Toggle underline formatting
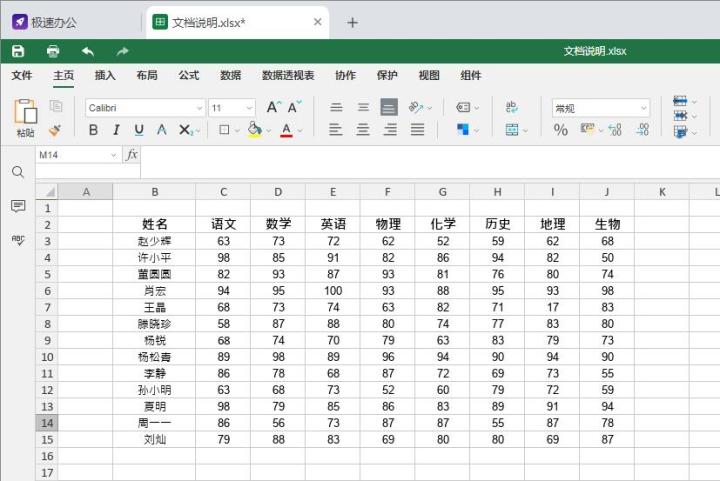This screenshot has height=481, width=720. tap(139, 130)
